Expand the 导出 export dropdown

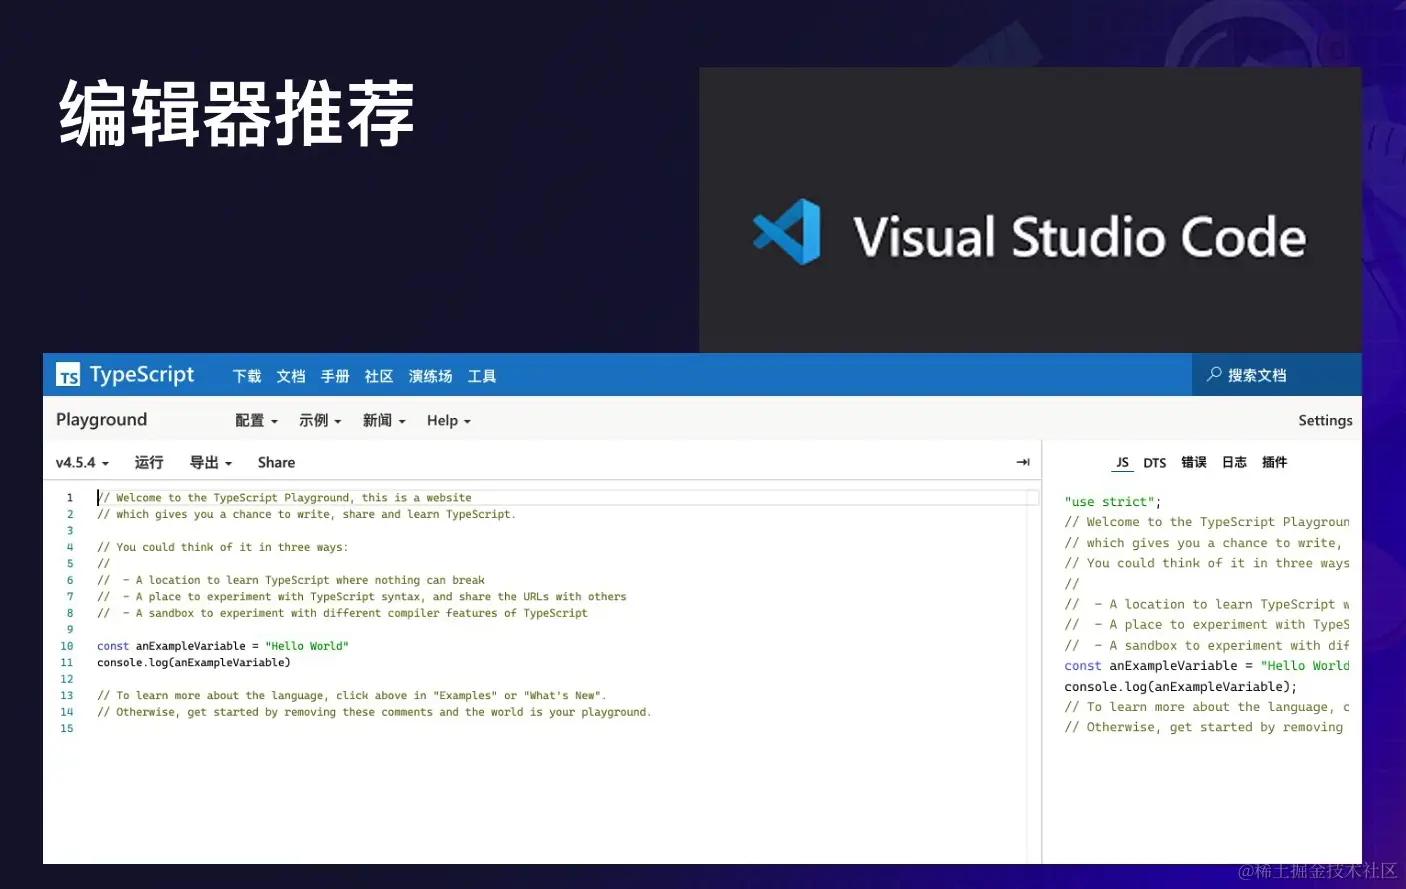click(x=211, y=462)
